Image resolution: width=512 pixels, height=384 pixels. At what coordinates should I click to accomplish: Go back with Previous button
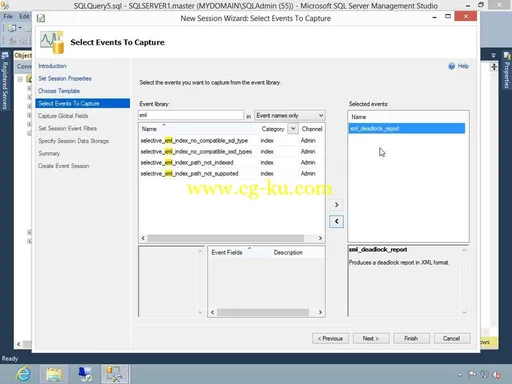330,338
